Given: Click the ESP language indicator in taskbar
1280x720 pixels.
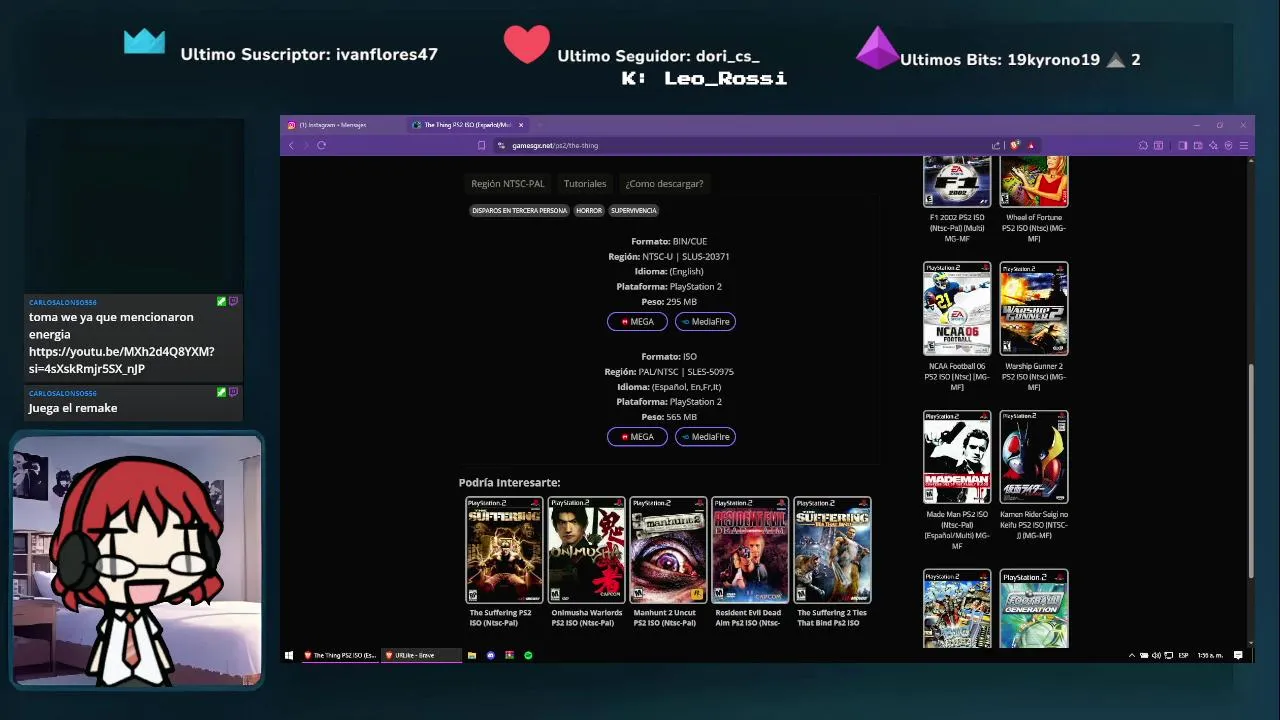Looking at the screenshot, I should coord(1183,655).
